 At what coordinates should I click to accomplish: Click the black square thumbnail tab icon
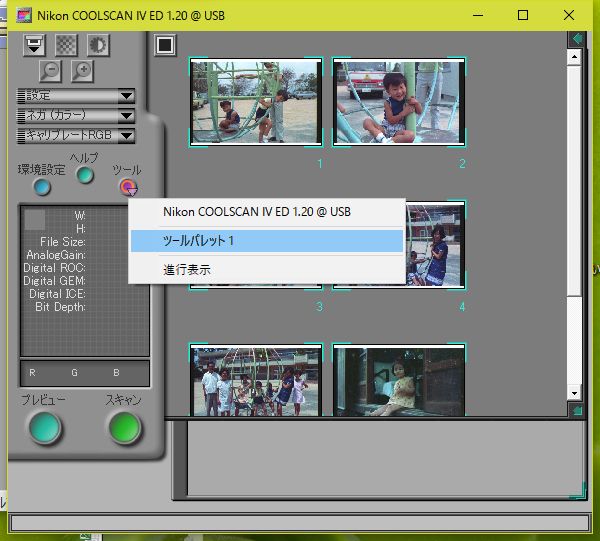[165, 45]
